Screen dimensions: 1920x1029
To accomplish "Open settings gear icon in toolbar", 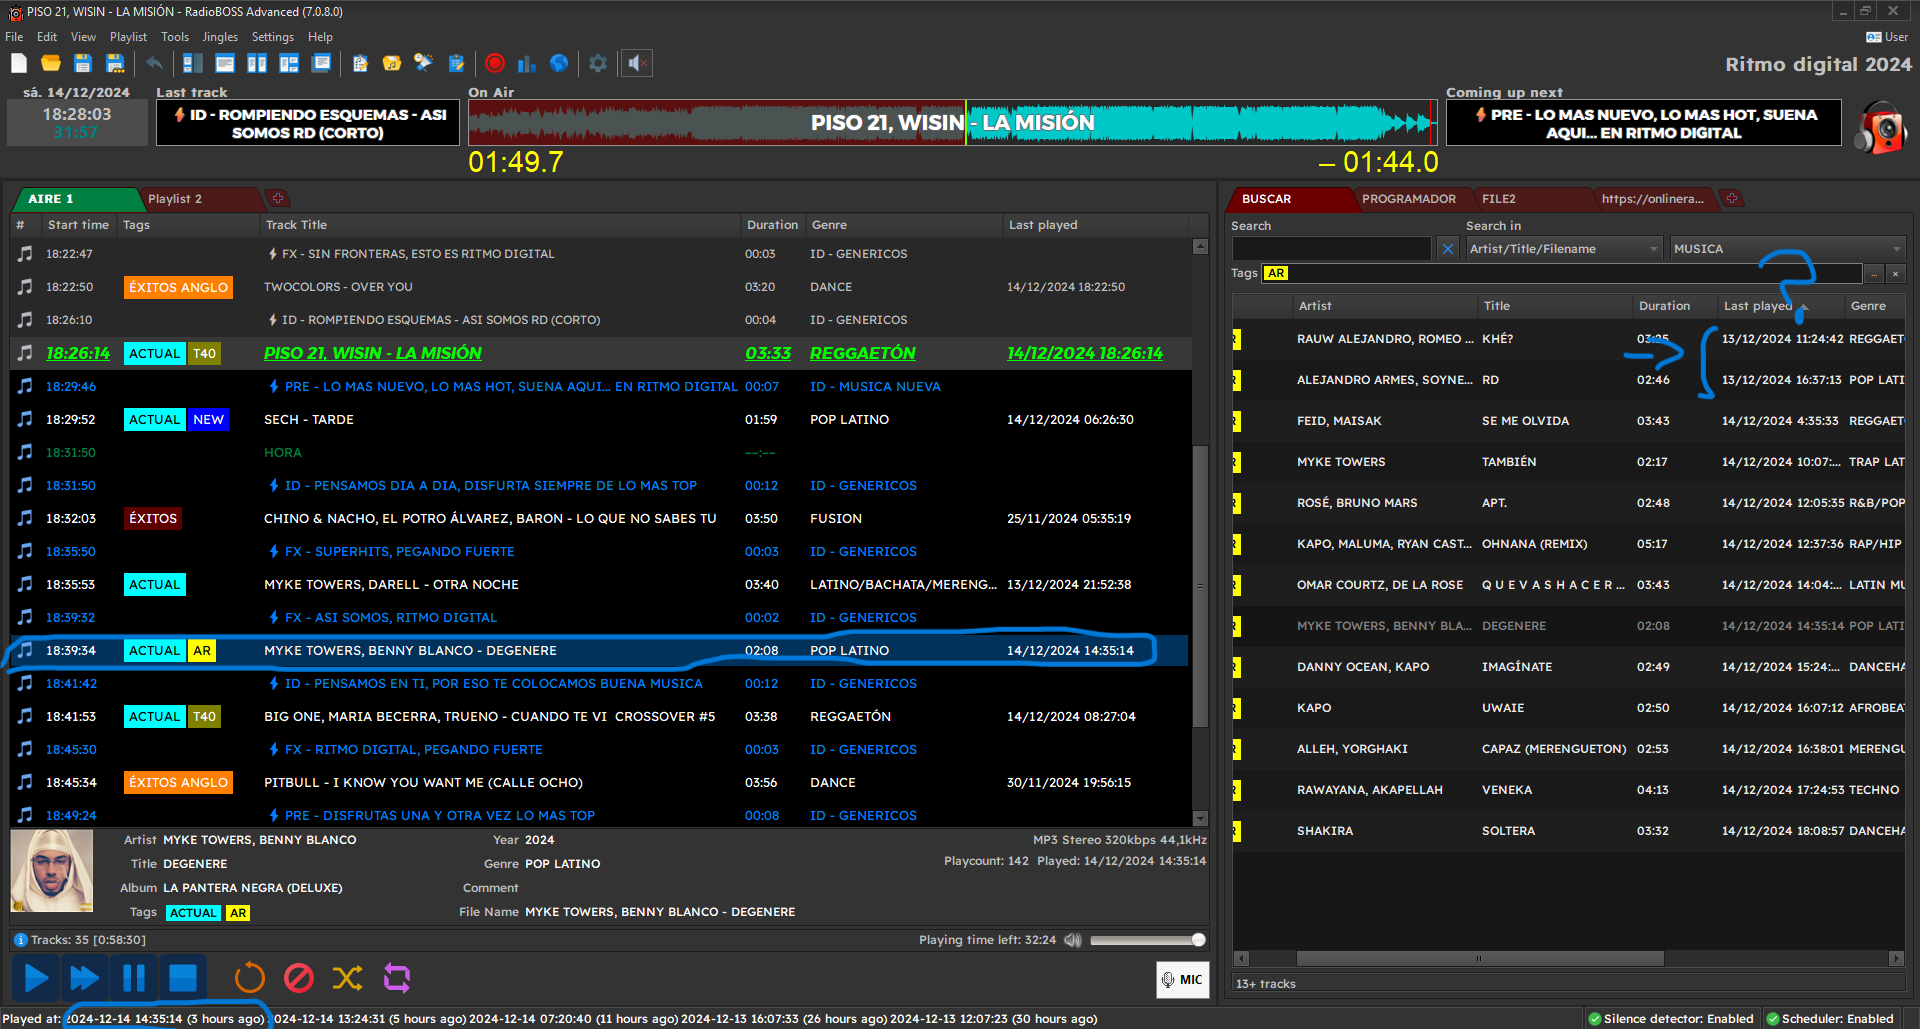I will click(598, 63).
